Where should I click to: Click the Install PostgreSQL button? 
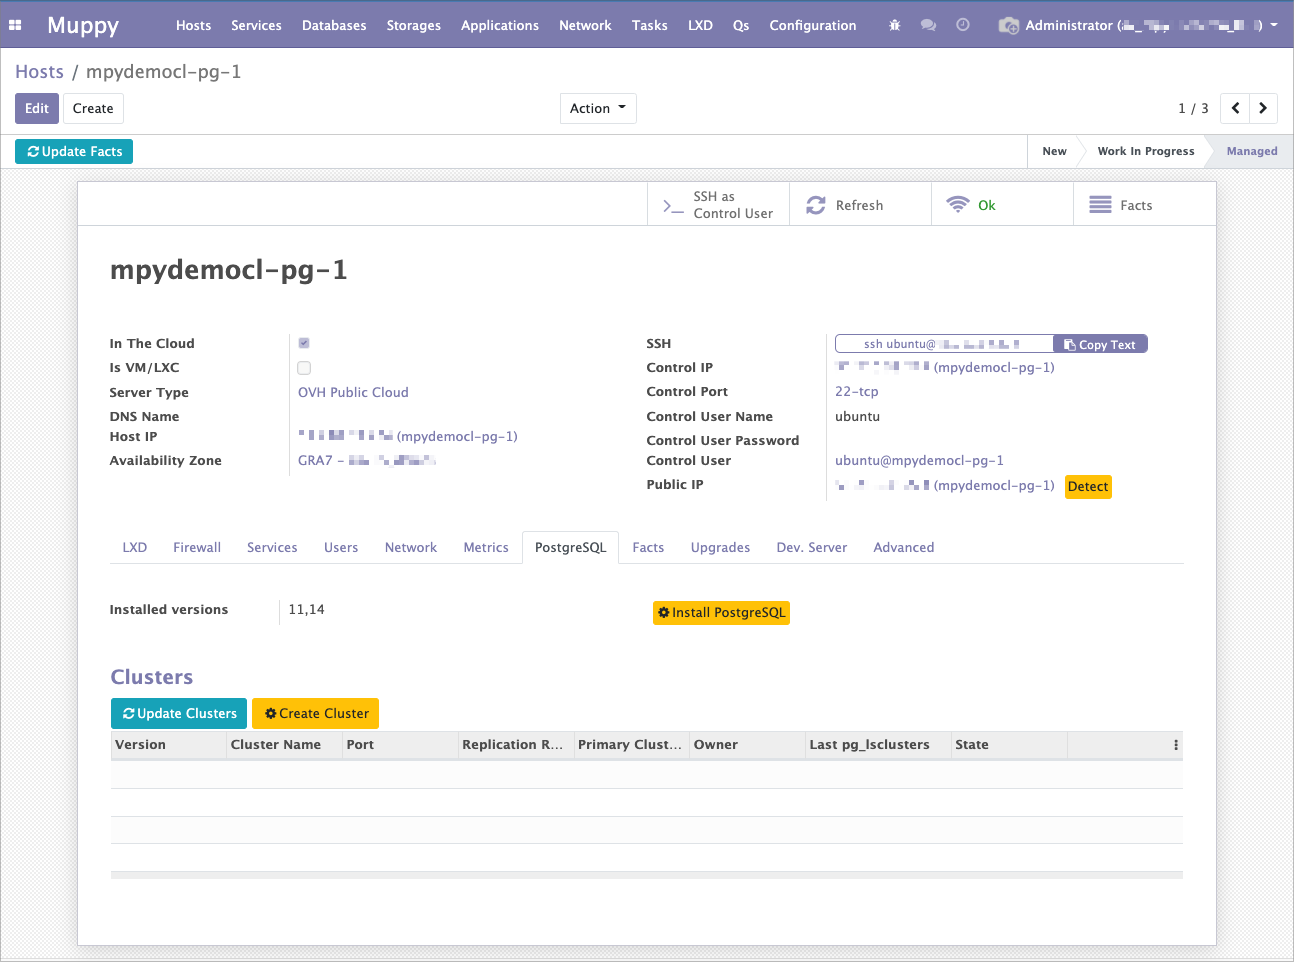tap(721, 613)
